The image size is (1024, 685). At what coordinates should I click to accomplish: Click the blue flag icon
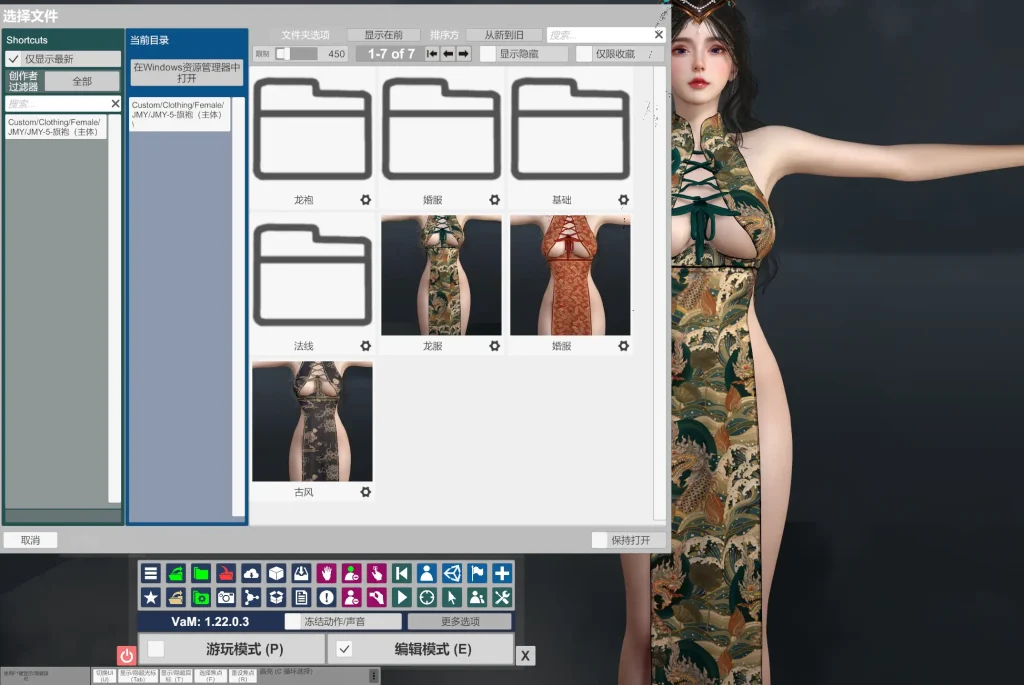pyautogui.click(x=477, y=573)
